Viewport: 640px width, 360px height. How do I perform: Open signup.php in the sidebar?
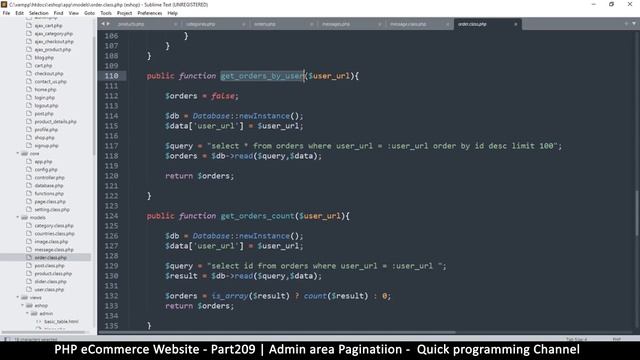pos(46,146)
